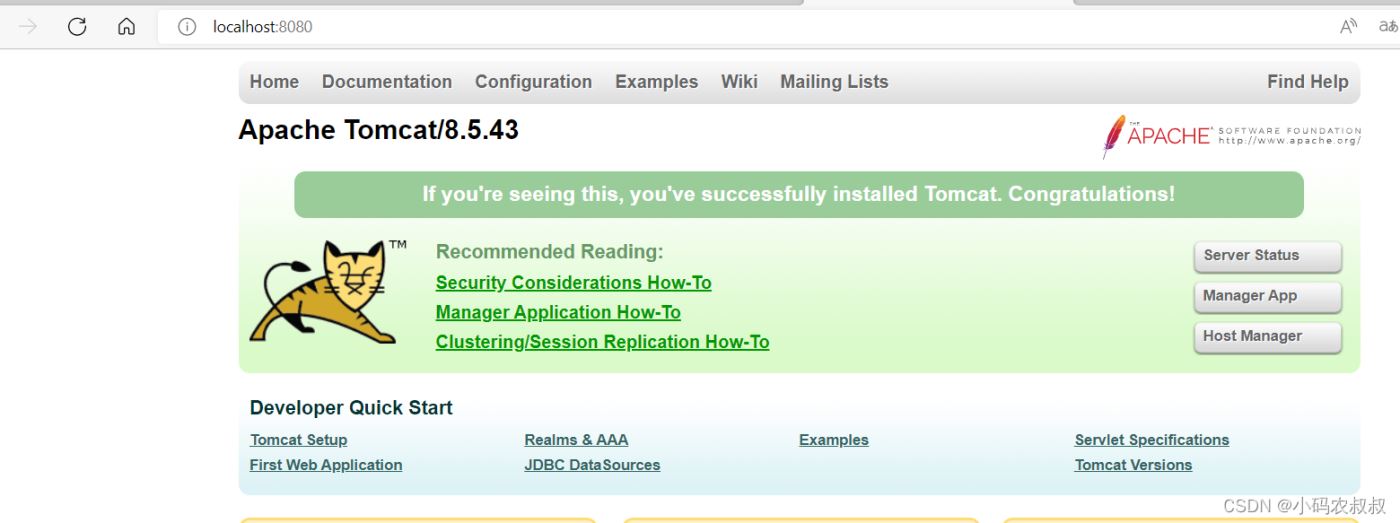The image size is (1400, 523).
Task: Click the browser home icon
Action: [x=126, y=27]
